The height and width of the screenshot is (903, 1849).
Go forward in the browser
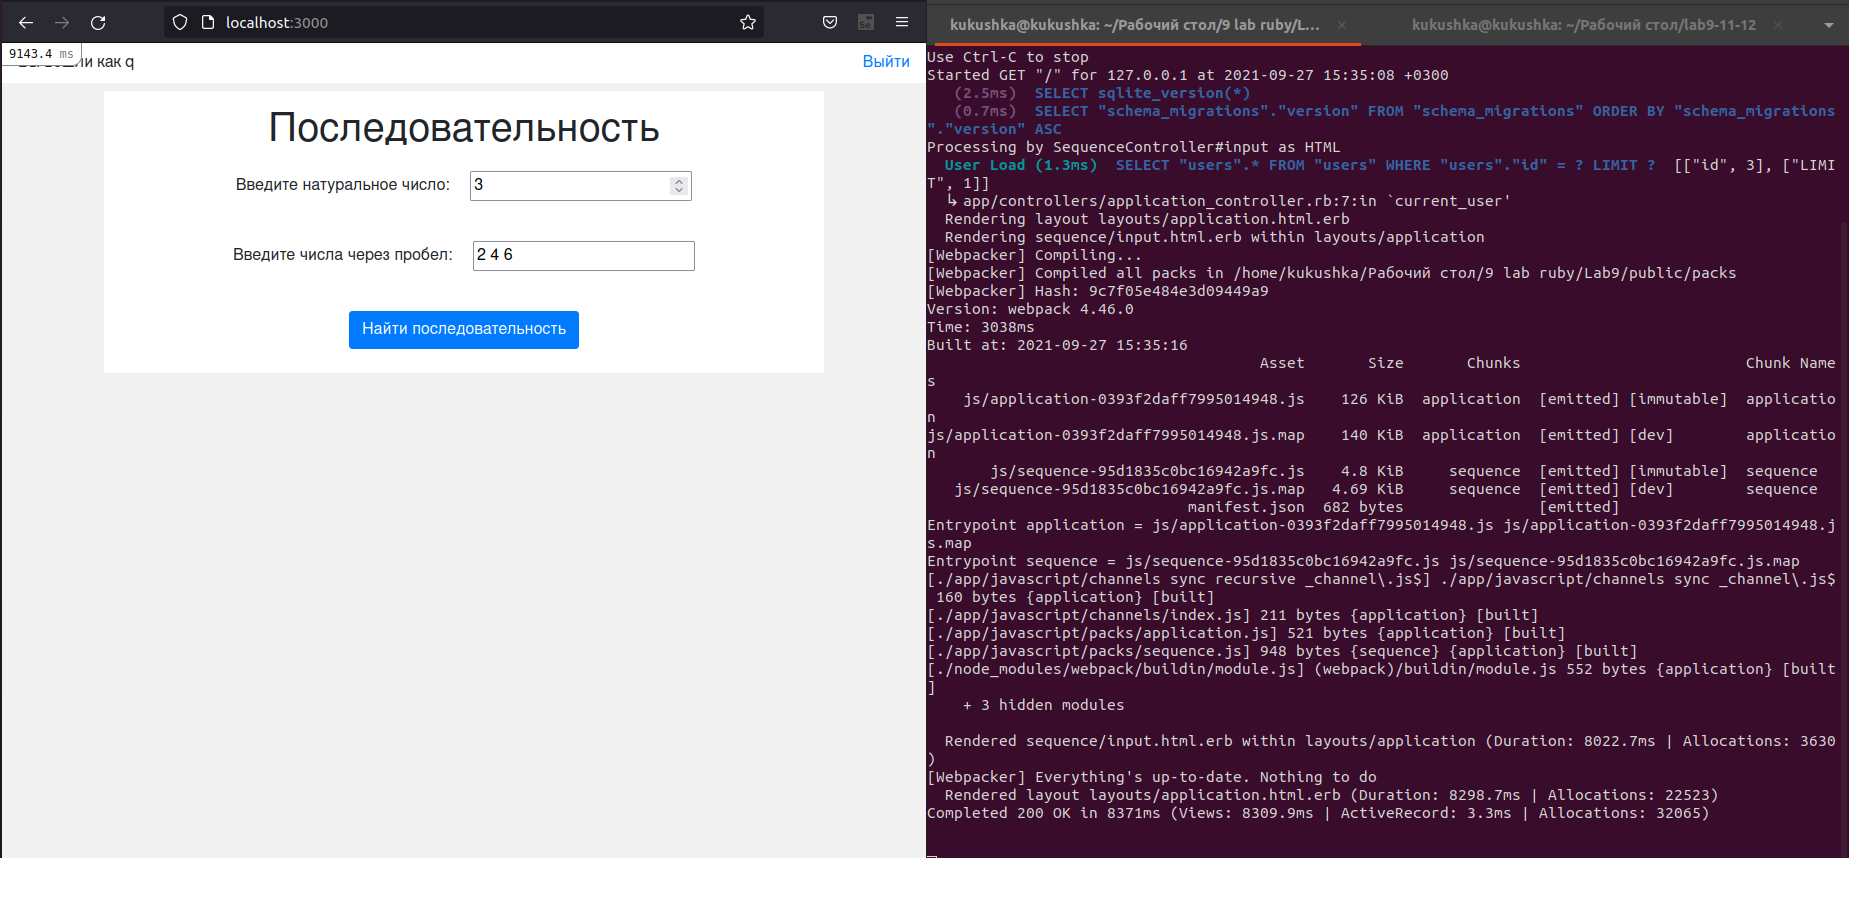62,22
